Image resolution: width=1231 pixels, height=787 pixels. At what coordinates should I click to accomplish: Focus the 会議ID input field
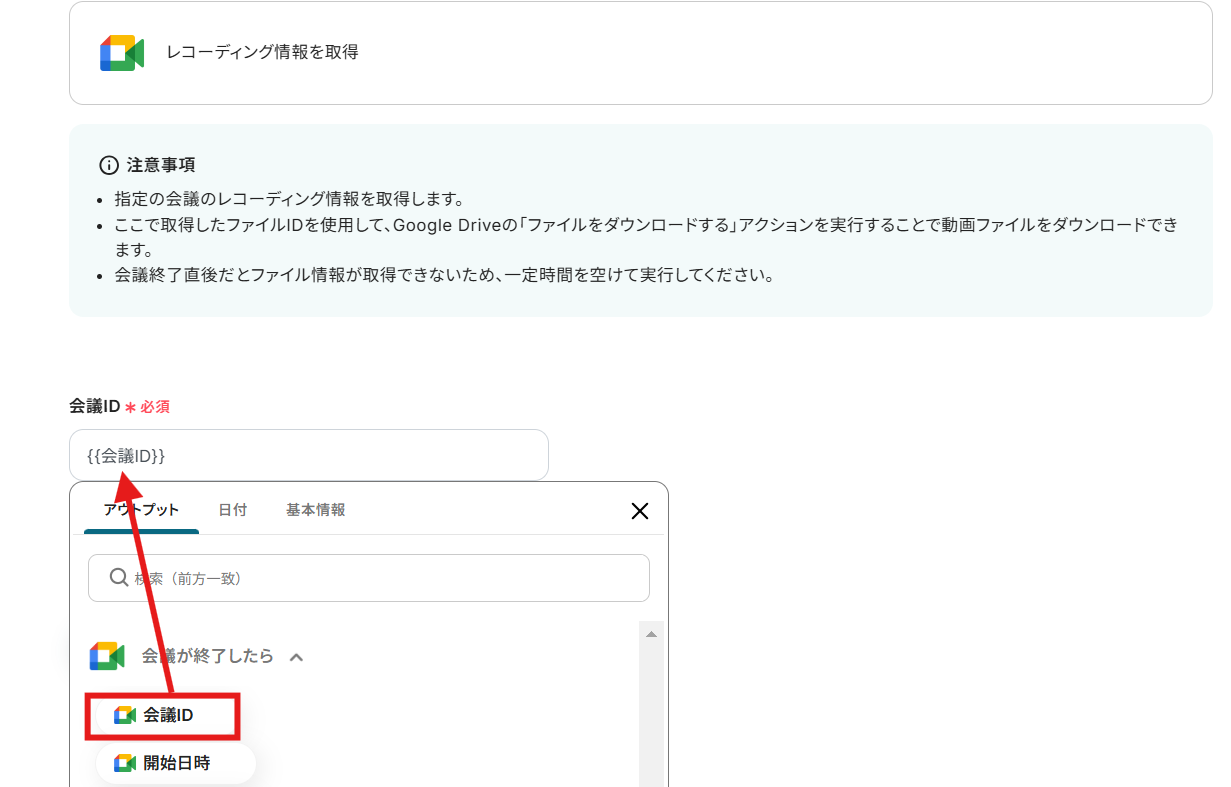tap(309, 455)
